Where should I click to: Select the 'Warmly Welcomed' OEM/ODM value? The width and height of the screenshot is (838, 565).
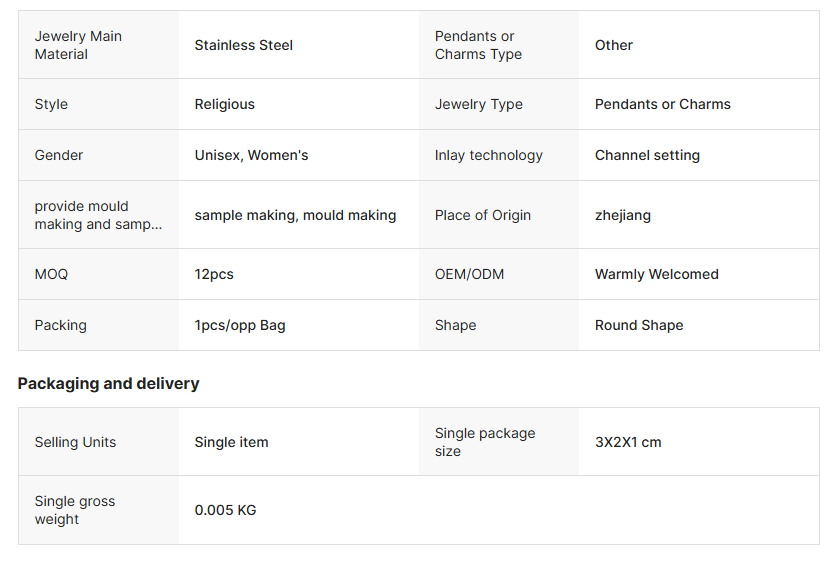coord(656,274)
